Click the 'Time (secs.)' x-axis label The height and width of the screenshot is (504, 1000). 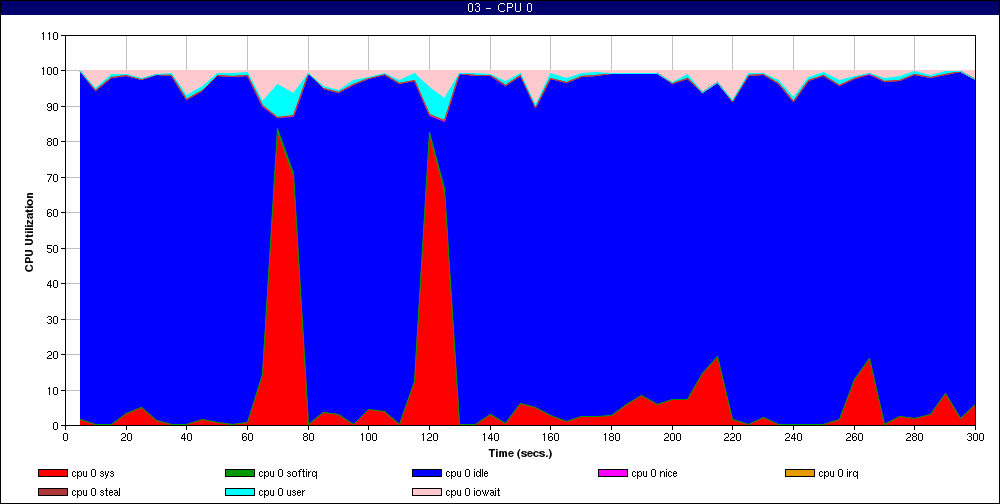pos(520,454)
